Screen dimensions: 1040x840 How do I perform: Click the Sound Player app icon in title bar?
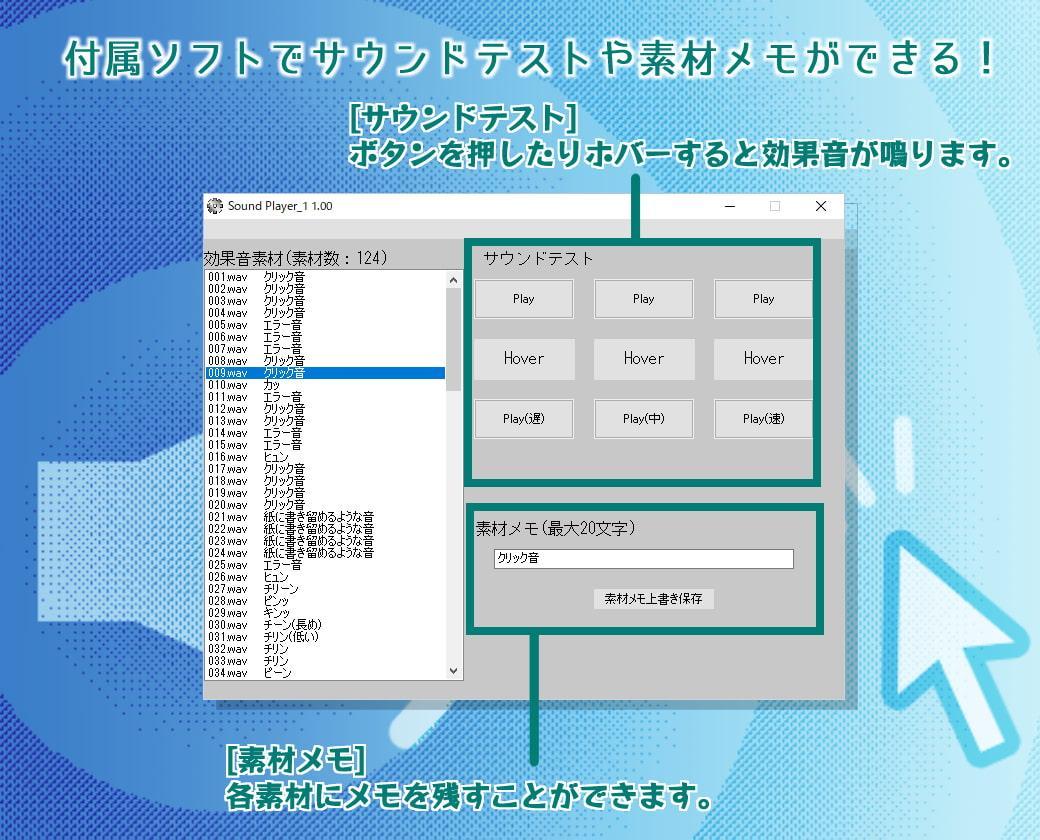[215, 206]
